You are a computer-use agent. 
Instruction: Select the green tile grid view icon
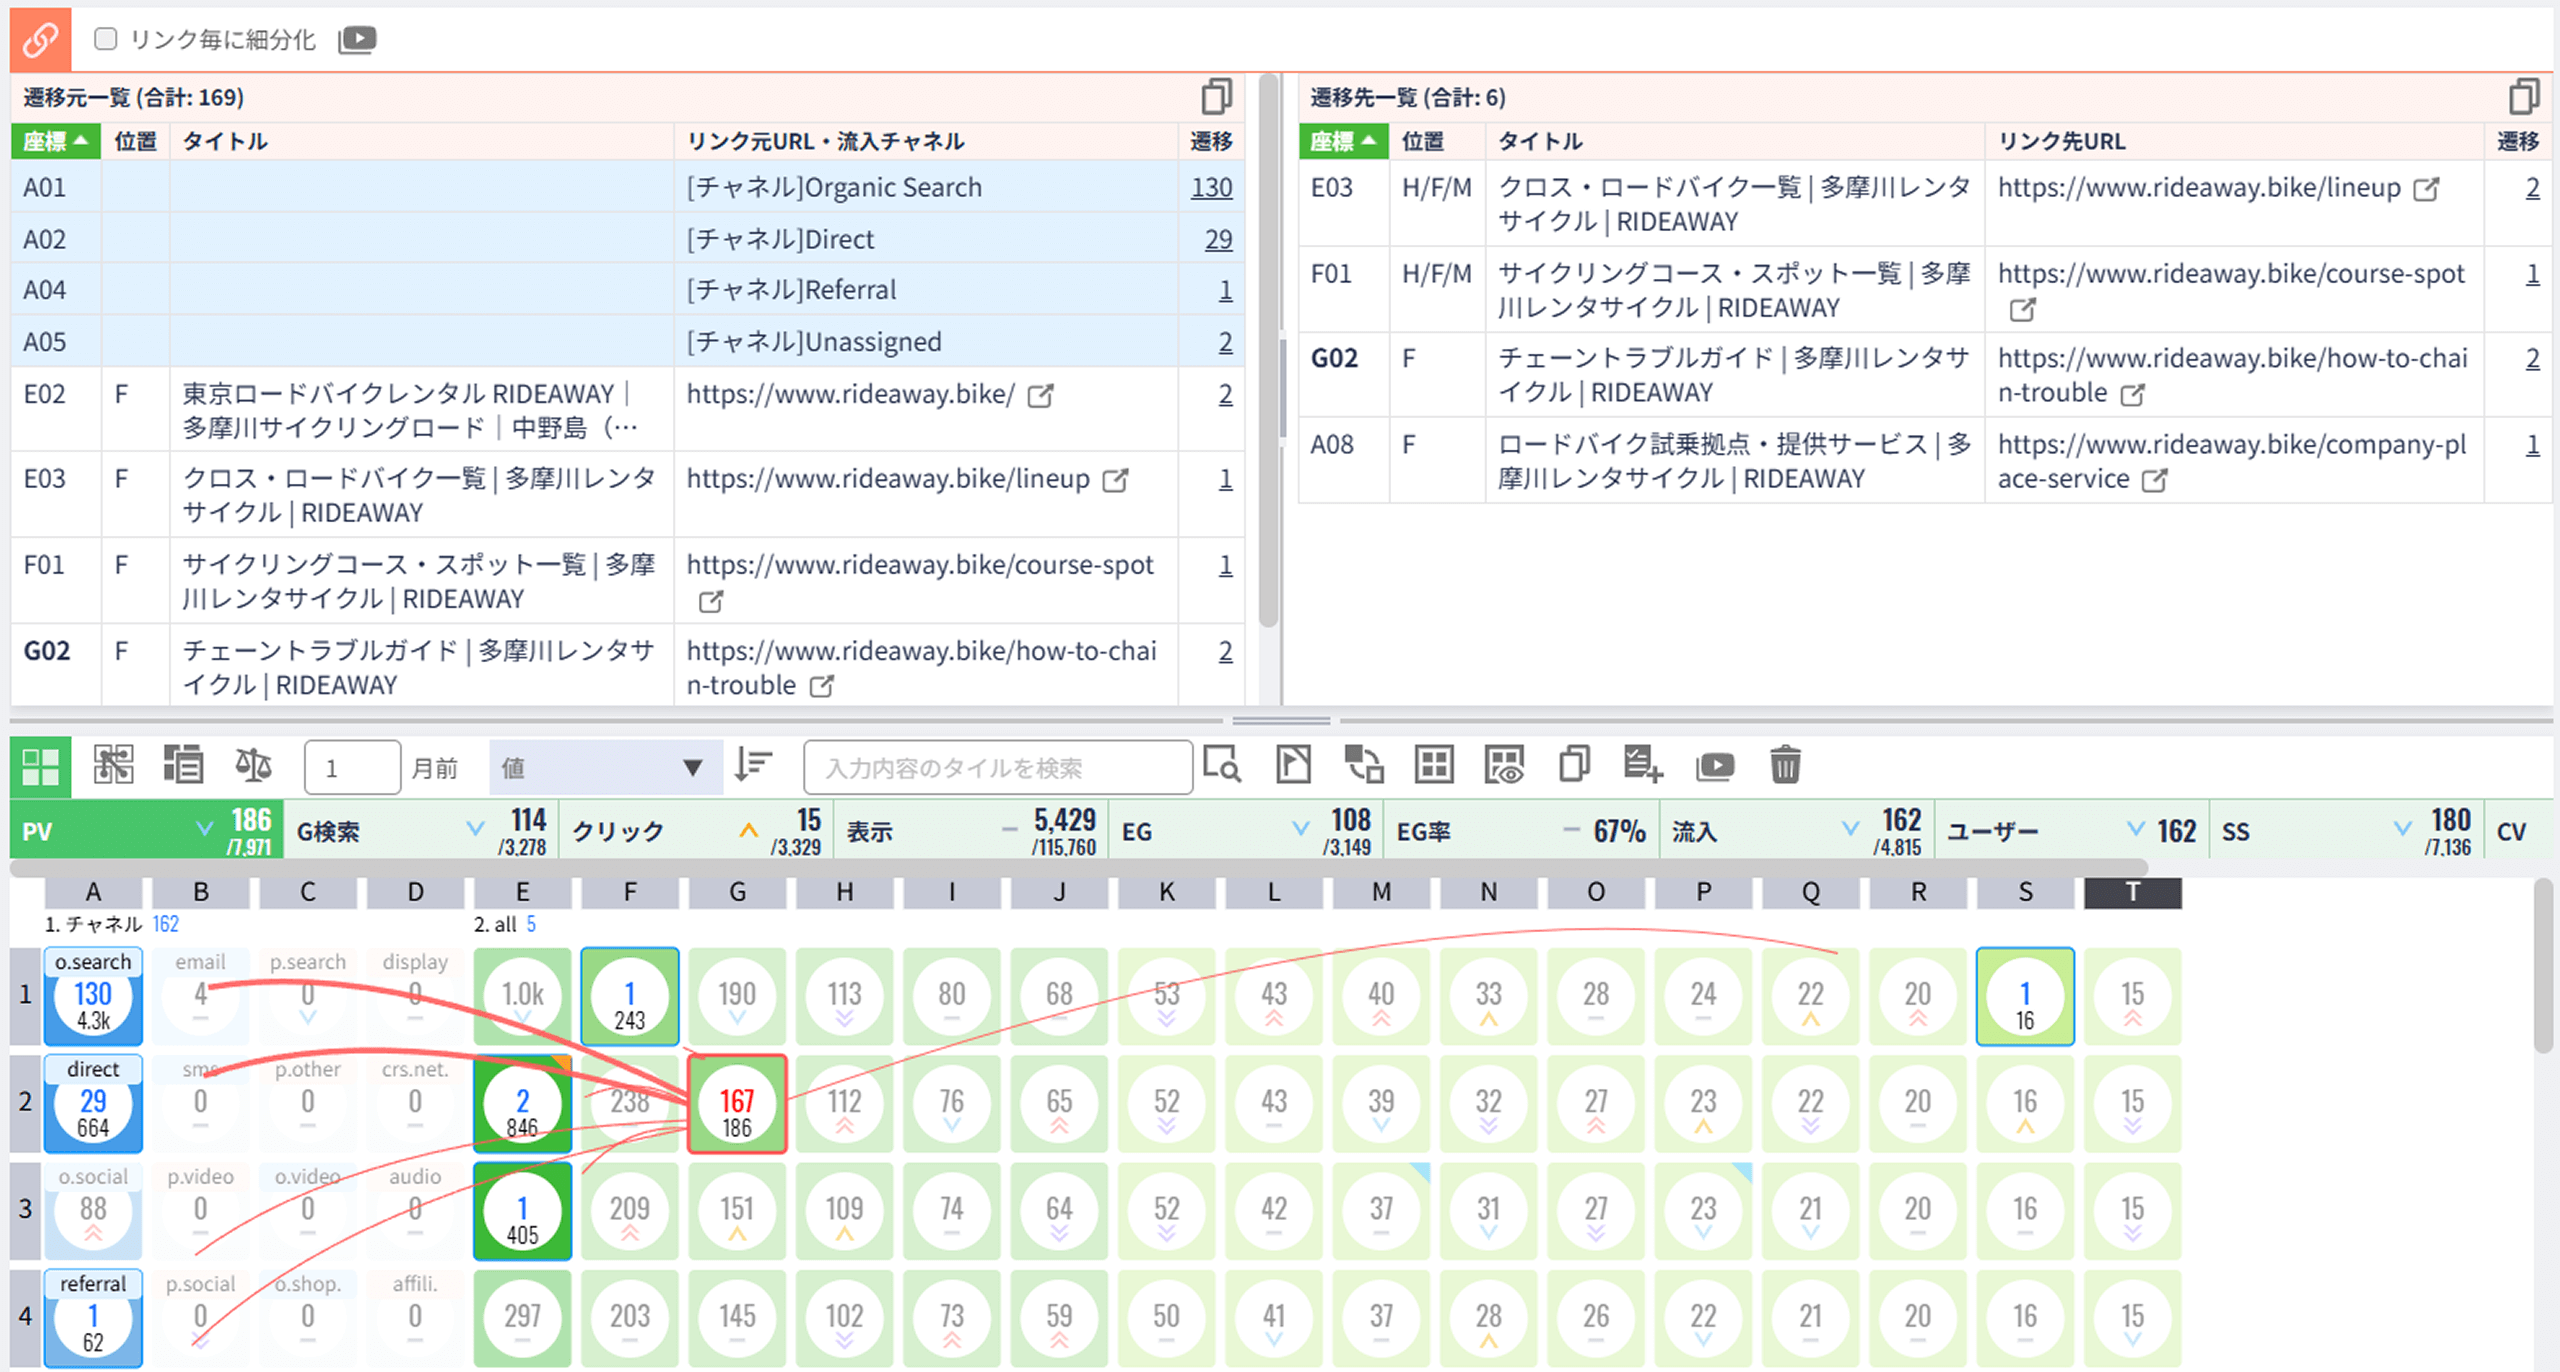point(41,767)
